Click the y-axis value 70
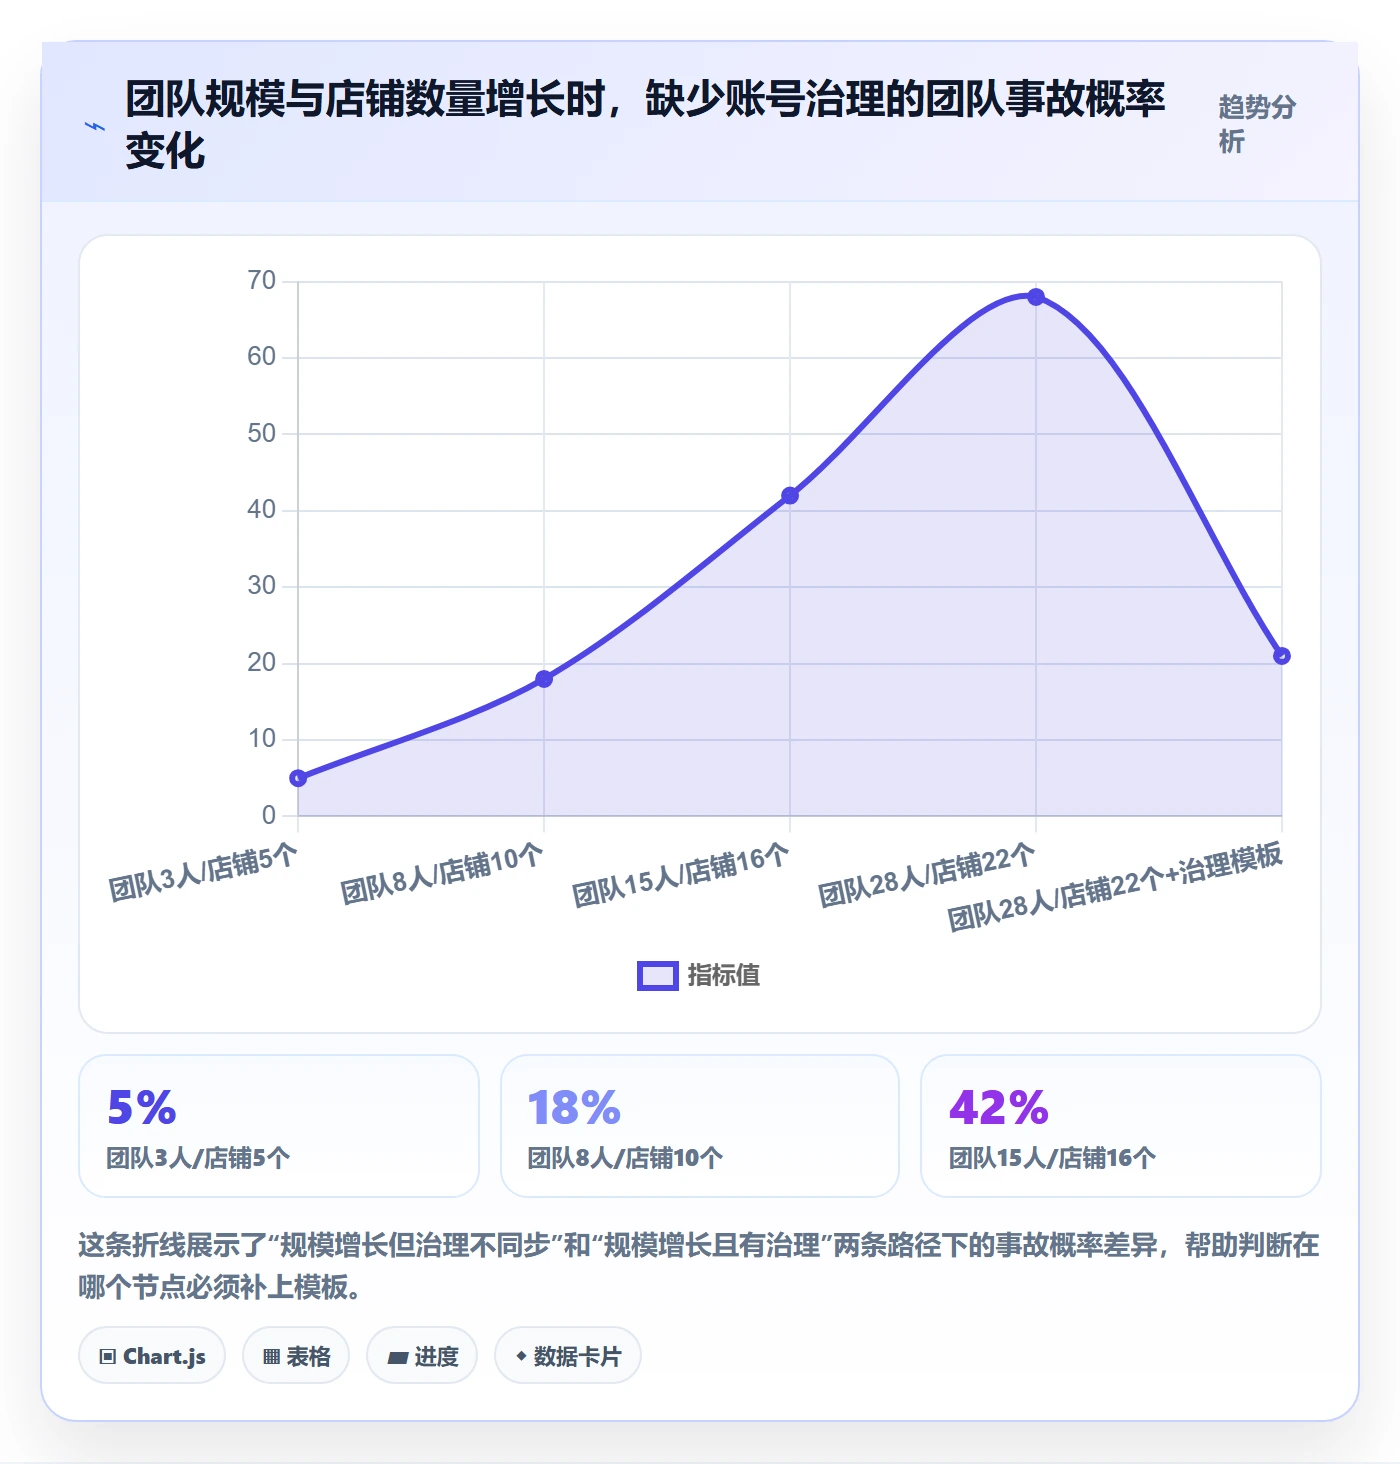This screenshot has height=1464, width=1400. 262,281
